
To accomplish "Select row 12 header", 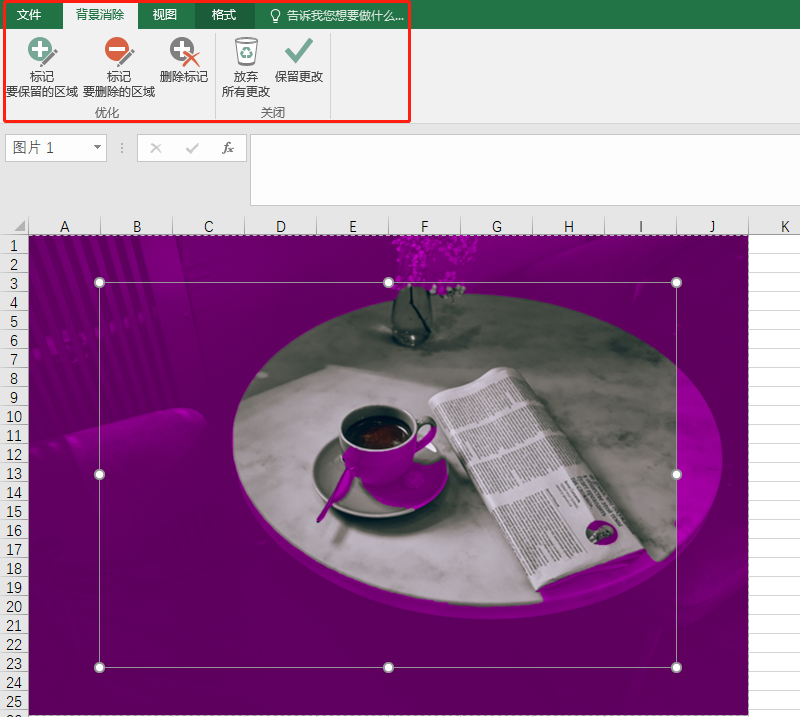I will 14,455.
